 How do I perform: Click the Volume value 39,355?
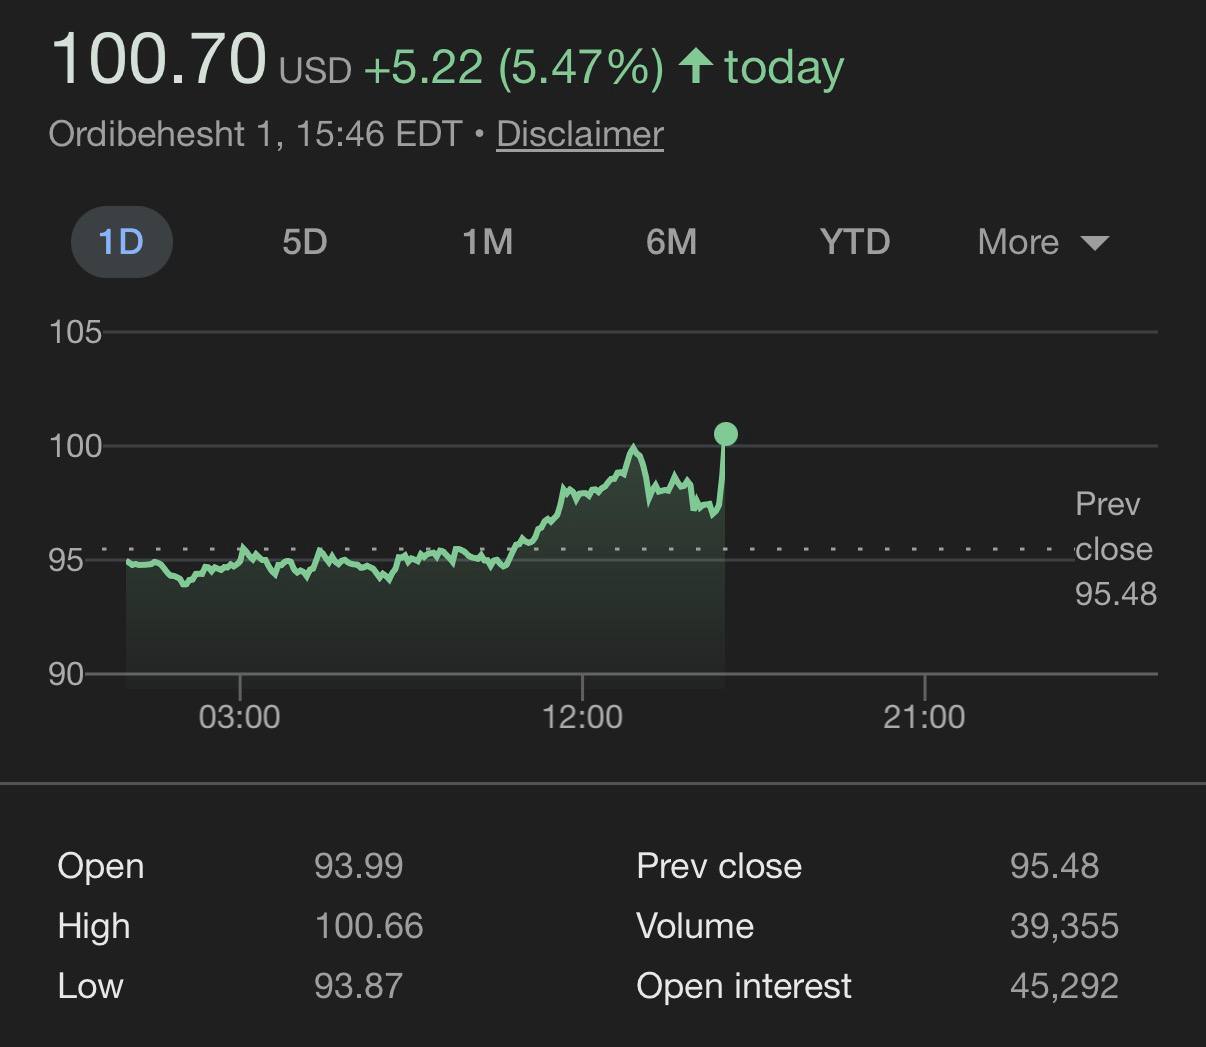[x=1064, y=926]
